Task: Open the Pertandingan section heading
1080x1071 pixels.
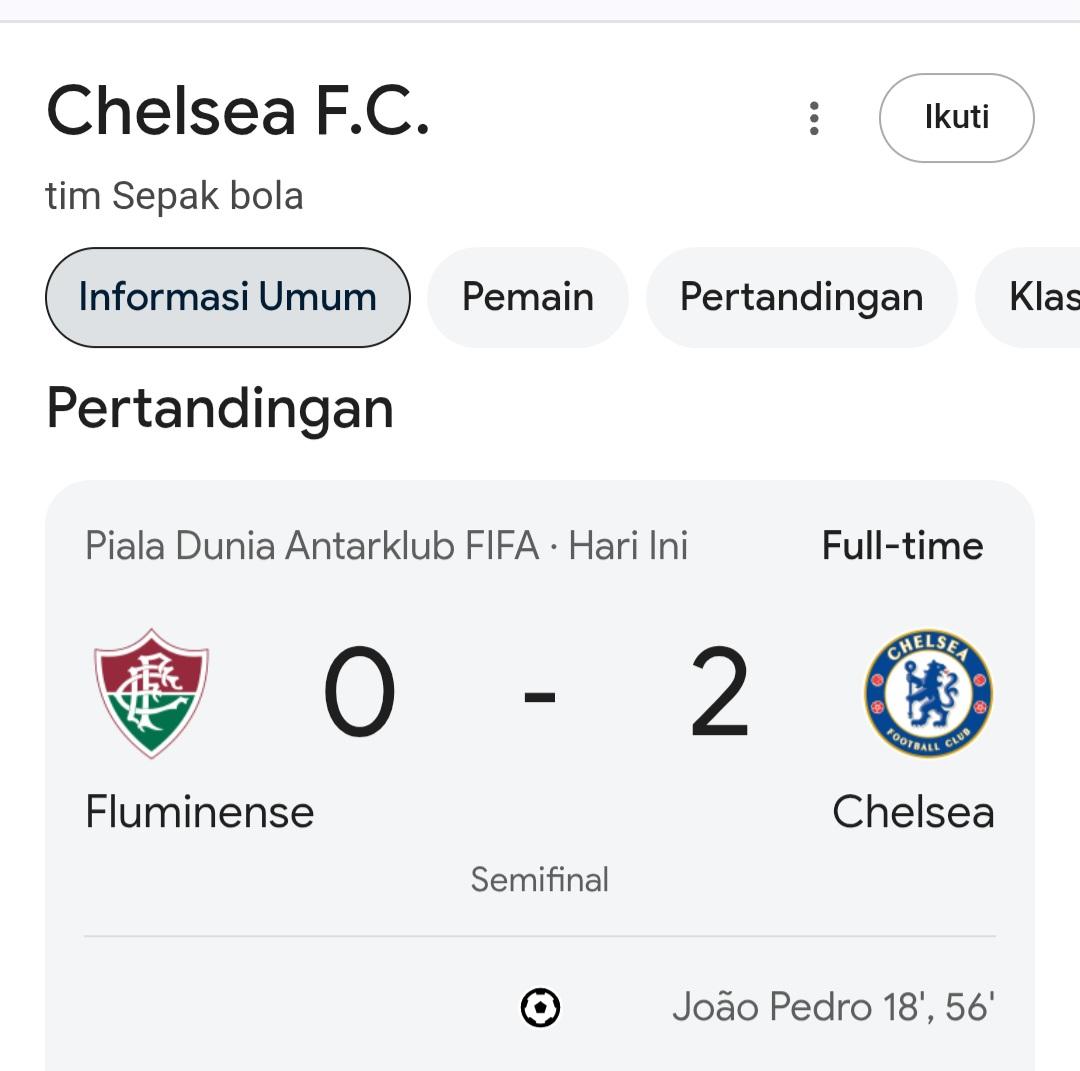Action: 220,410
